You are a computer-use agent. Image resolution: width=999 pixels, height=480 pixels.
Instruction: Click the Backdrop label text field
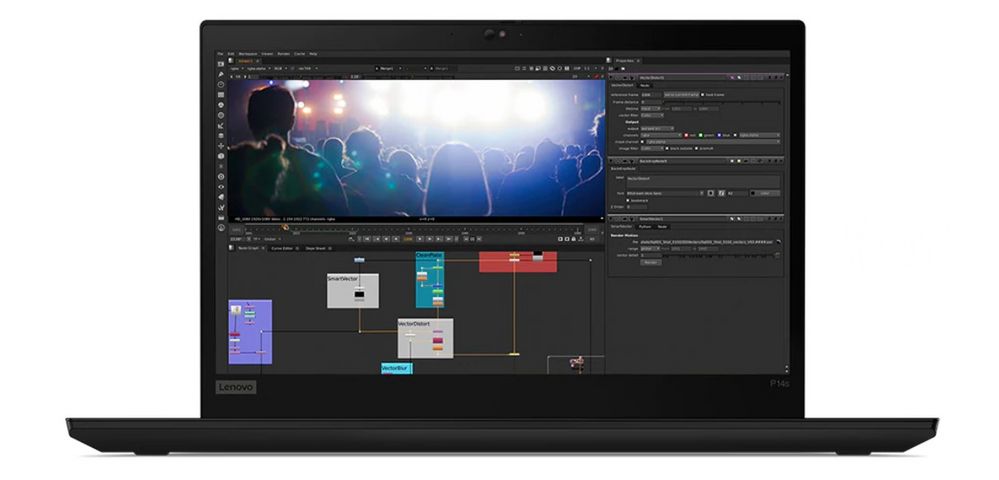point(703,182)
